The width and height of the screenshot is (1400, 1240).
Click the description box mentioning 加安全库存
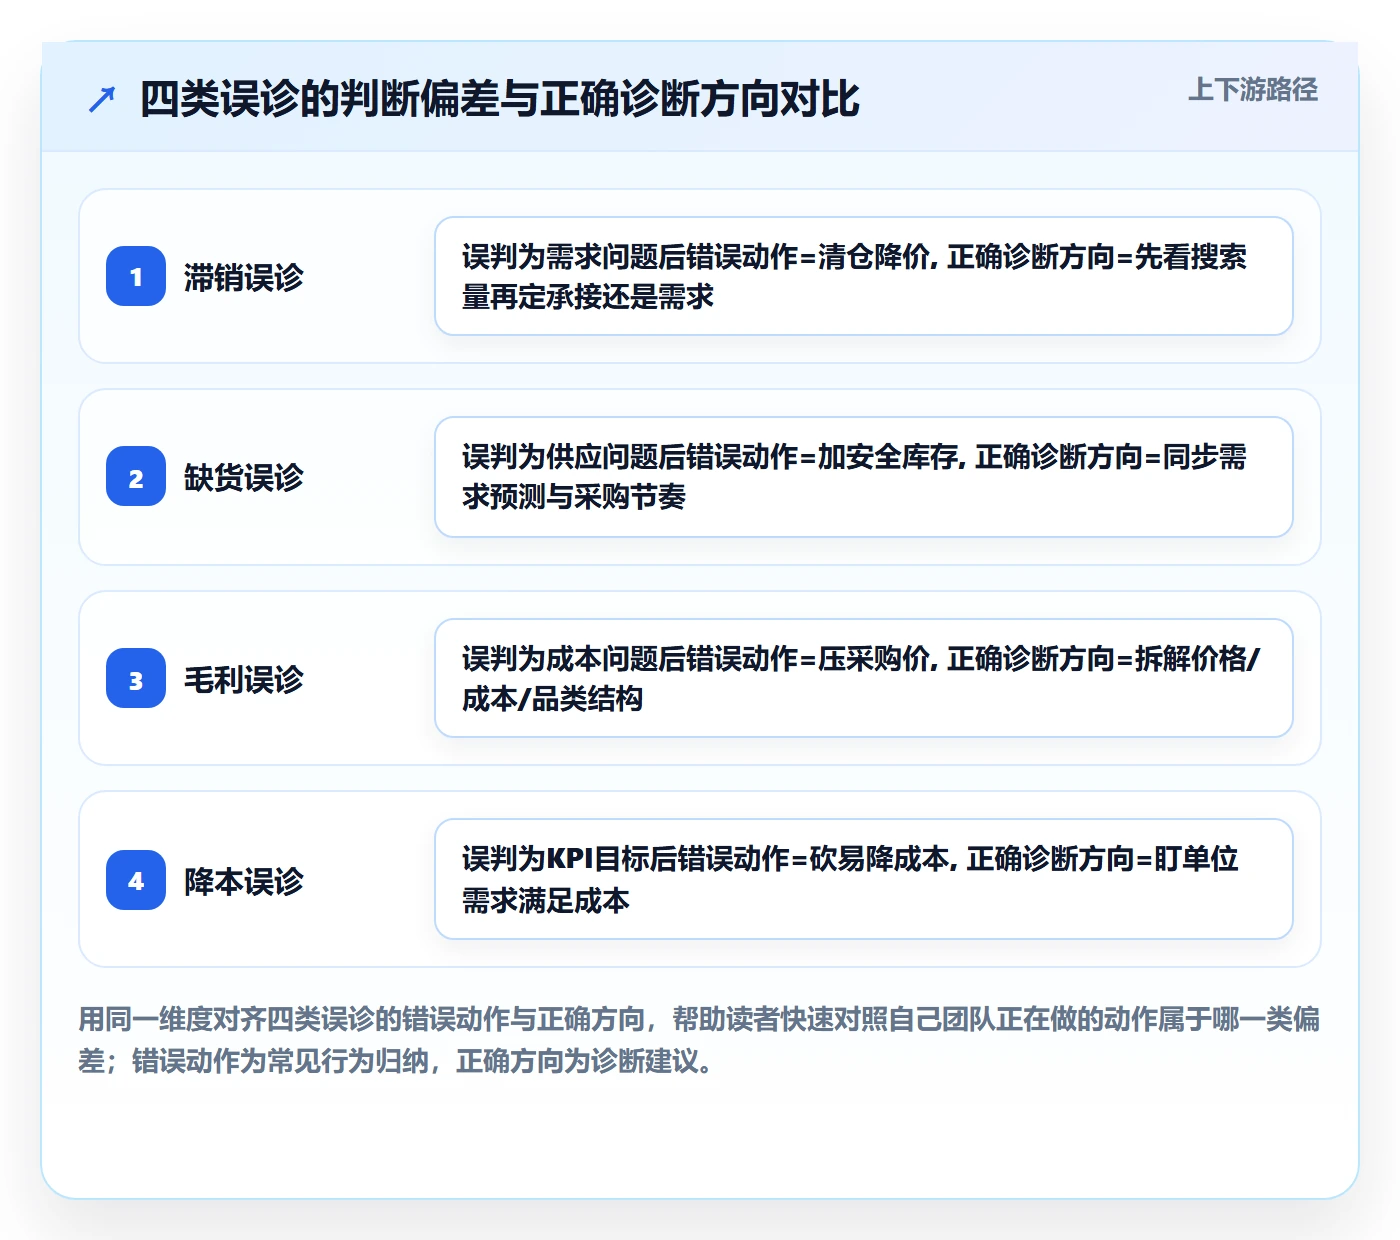[x=864, y=477]
